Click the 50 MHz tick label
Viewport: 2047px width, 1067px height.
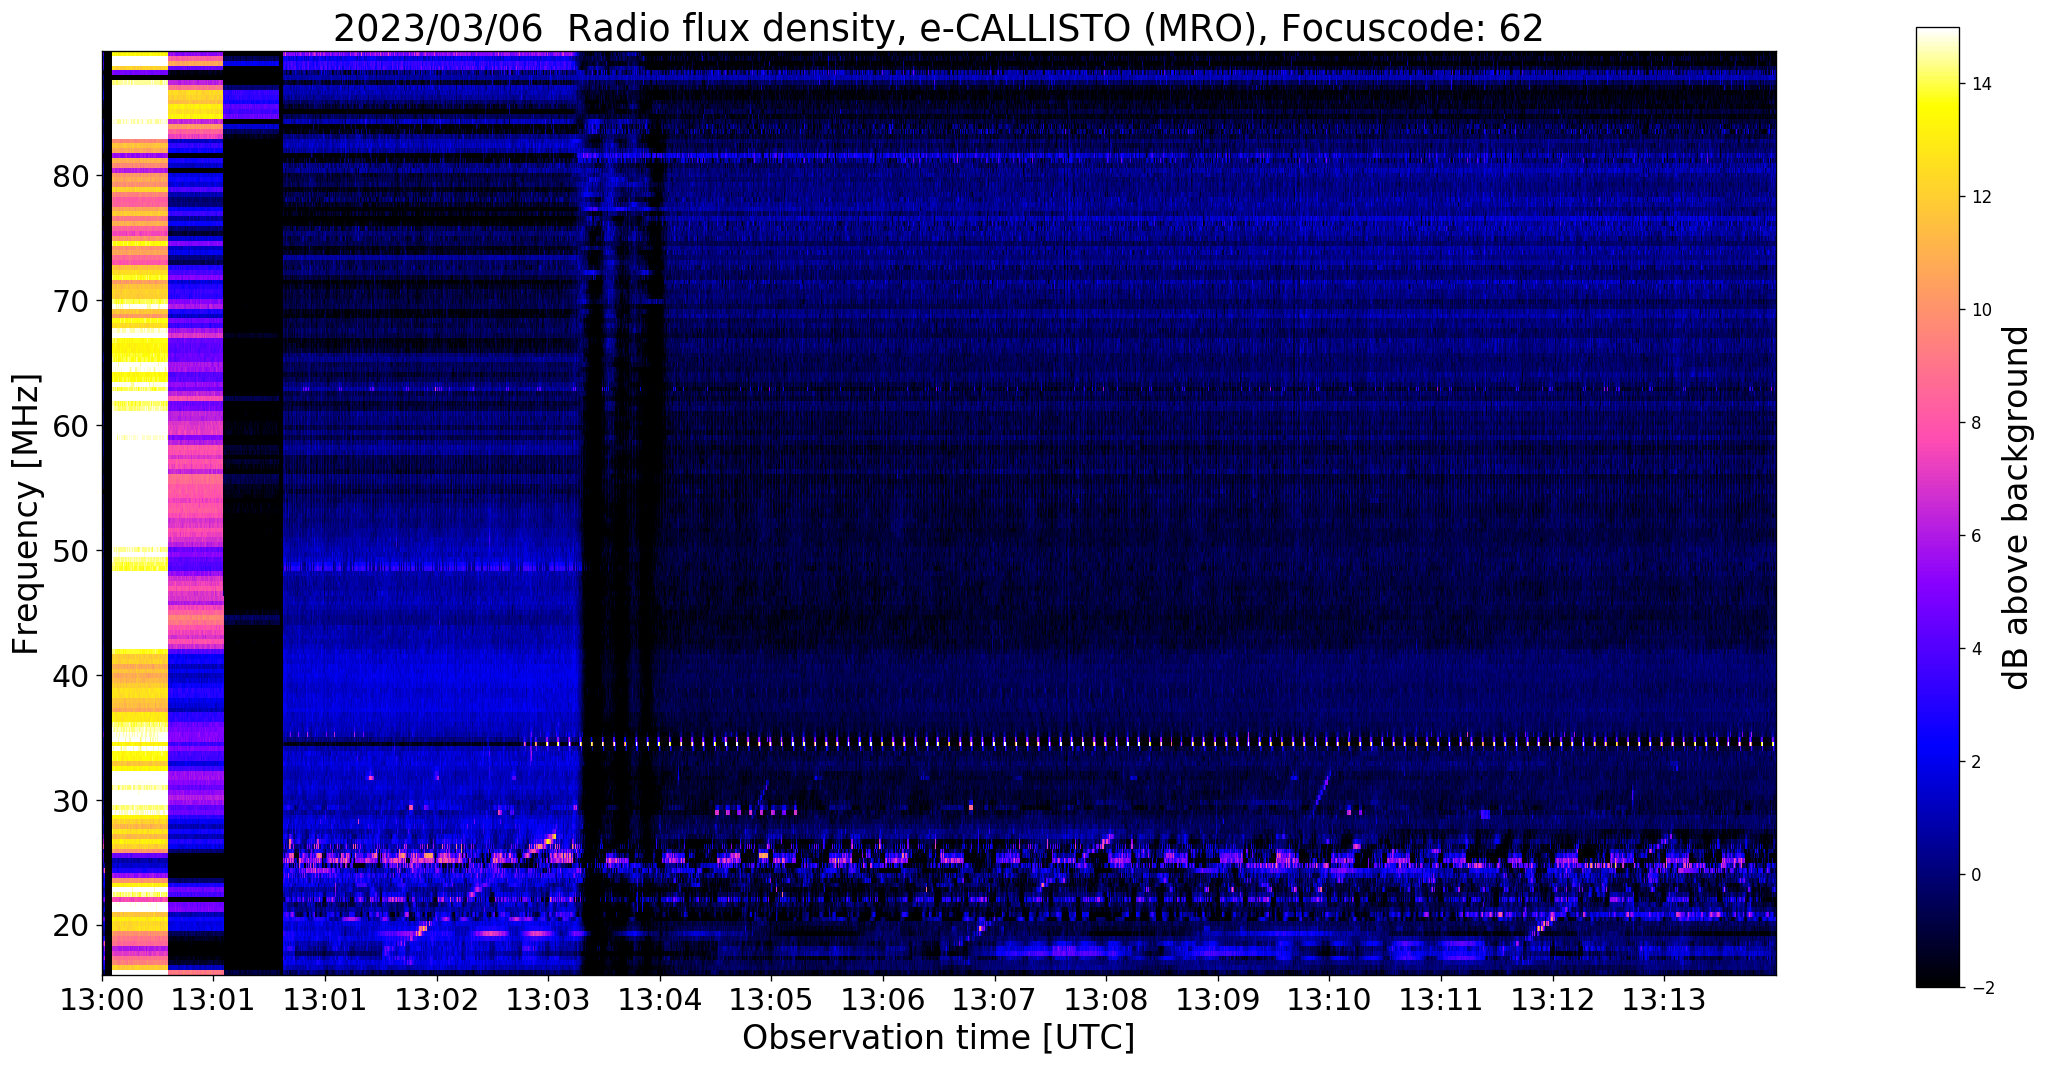click(71, 551)
